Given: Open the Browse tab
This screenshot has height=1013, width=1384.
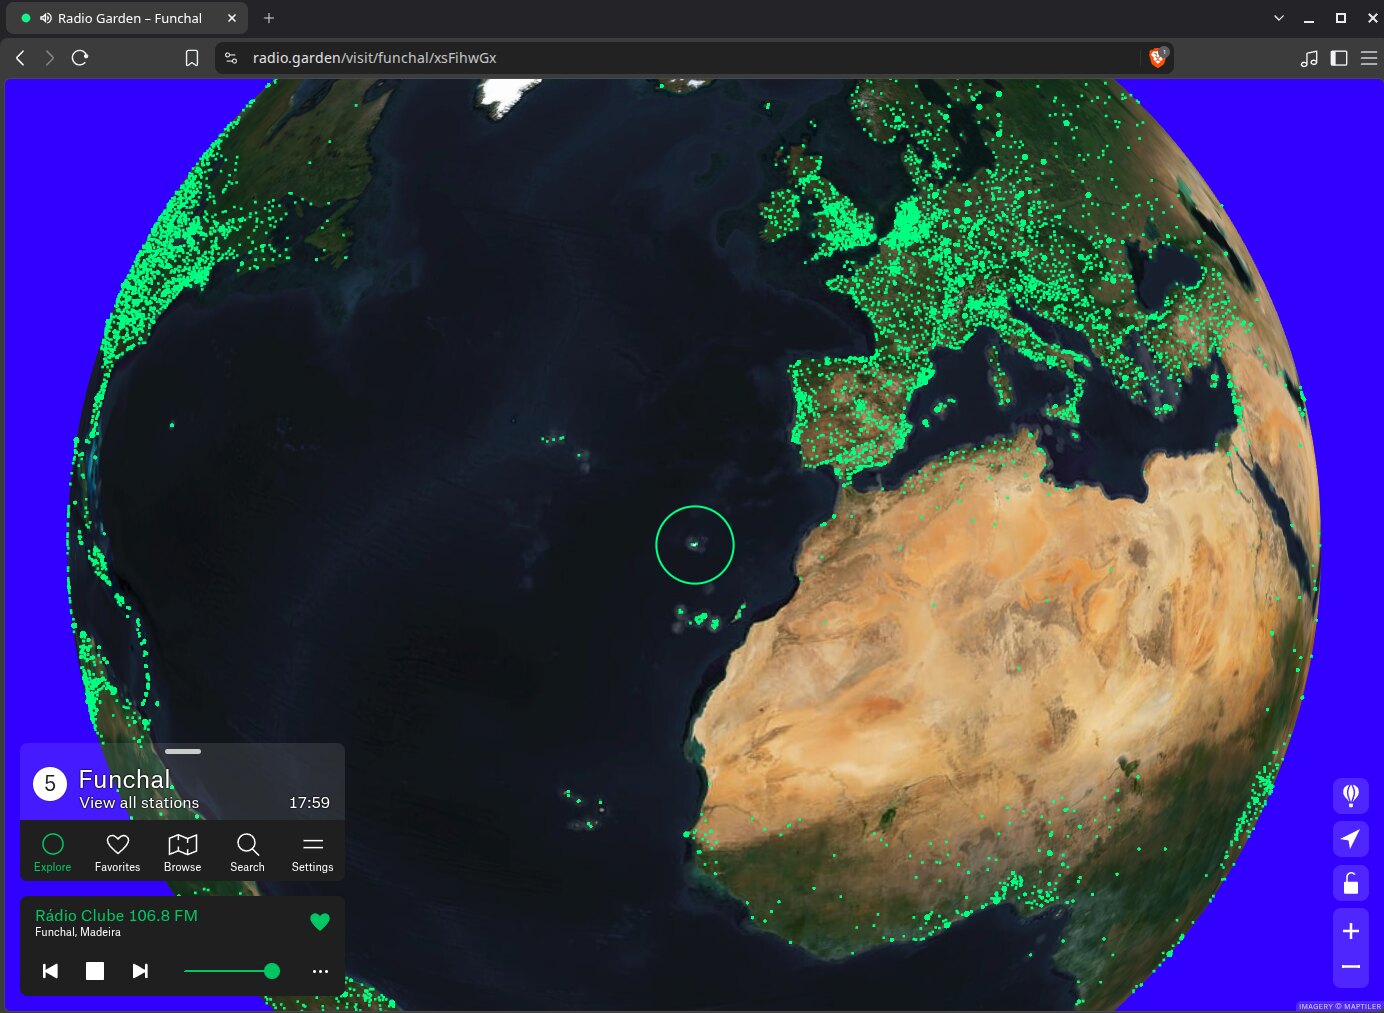Looking at the screenshot, I should pos(183,852).
